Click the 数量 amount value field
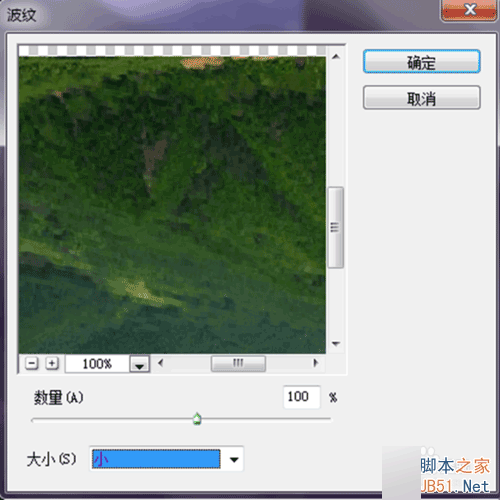500x500 pixels. coord(302,397)
